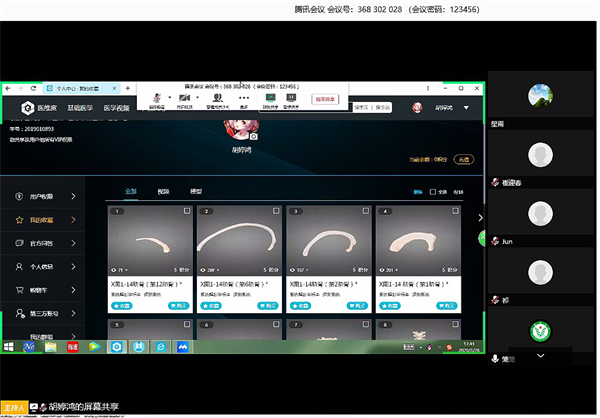Tick the checkbox on card 1
The width and height of the screenshot is (600, 418).
187,211
